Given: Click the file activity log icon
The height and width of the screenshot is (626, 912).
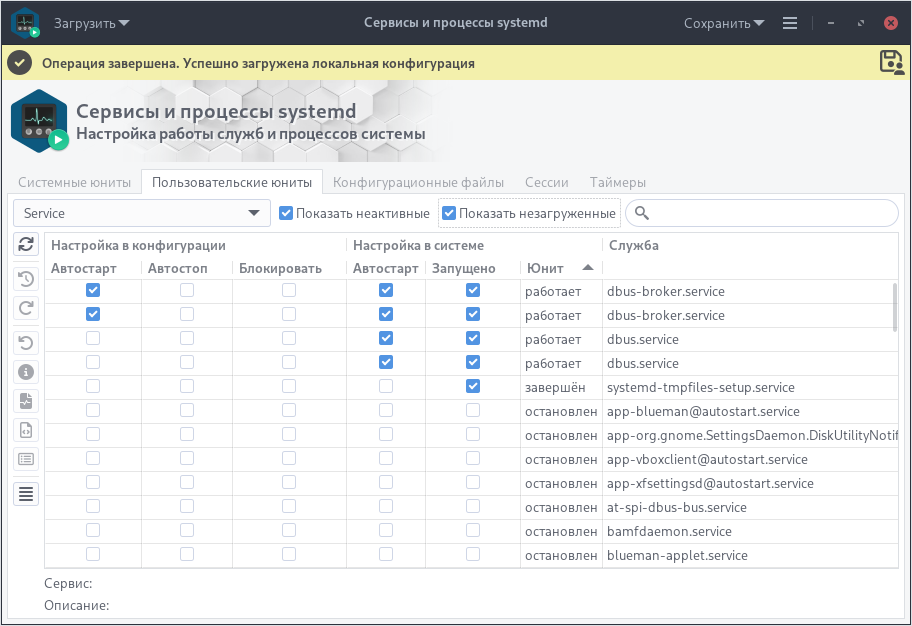Looking at the screenshot, I should click(27, 401).
